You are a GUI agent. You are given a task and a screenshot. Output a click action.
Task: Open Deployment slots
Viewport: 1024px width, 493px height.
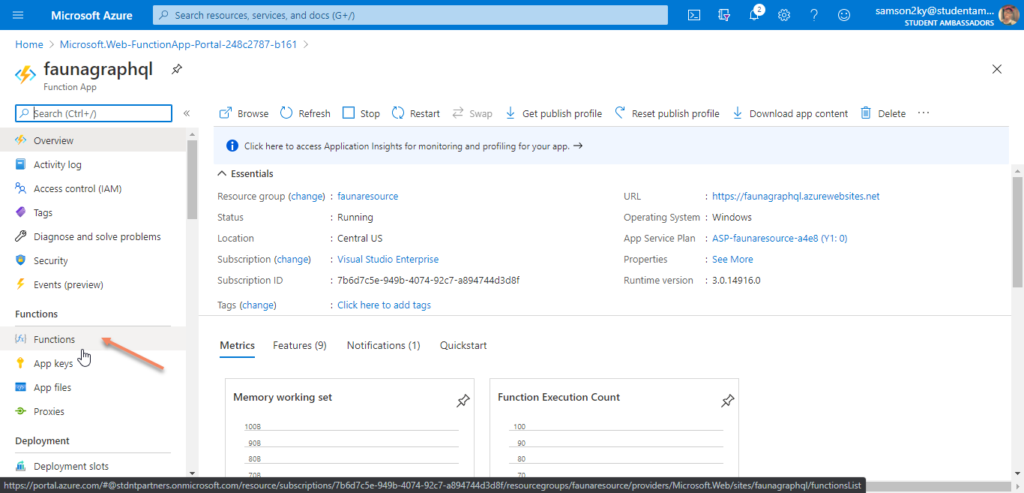[x=93, y=466]
